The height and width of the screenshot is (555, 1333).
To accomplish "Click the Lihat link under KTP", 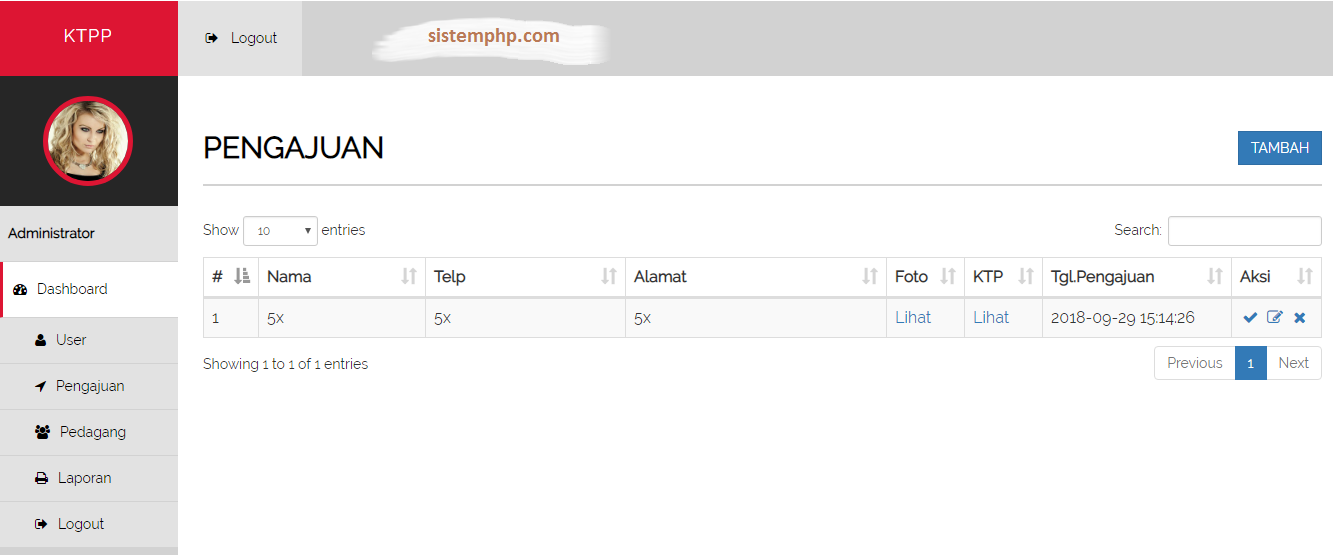I will pyautogui.click(x=991, y=318).
